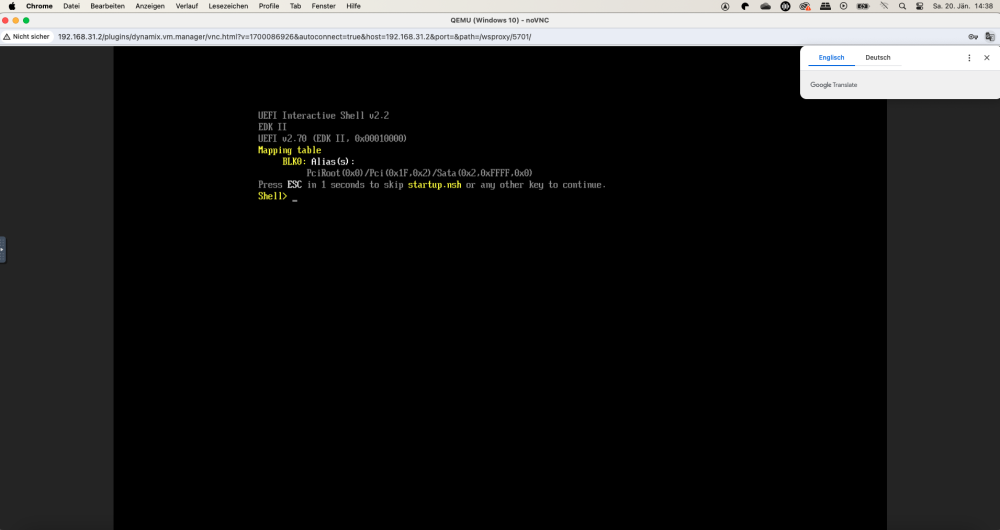Click the Shell> prompt in the VNC console
Viewport: 1000px width, 530px height.
pos(272,196)
